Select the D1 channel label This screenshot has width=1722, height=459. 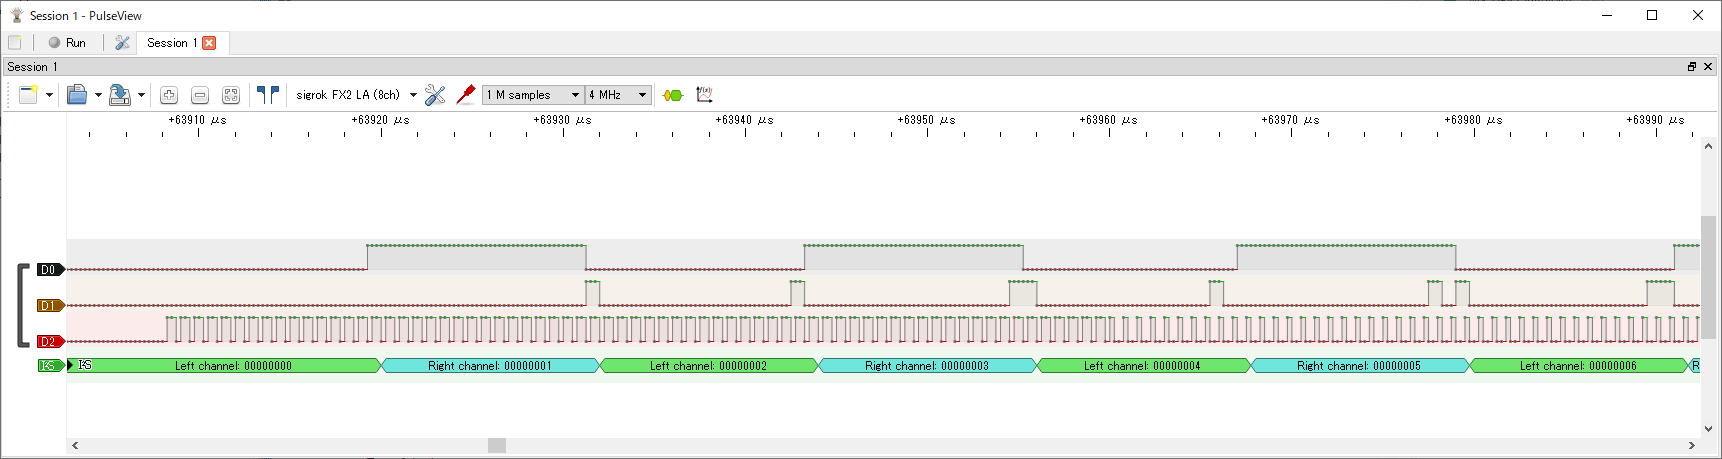click(x=51, y=306)
